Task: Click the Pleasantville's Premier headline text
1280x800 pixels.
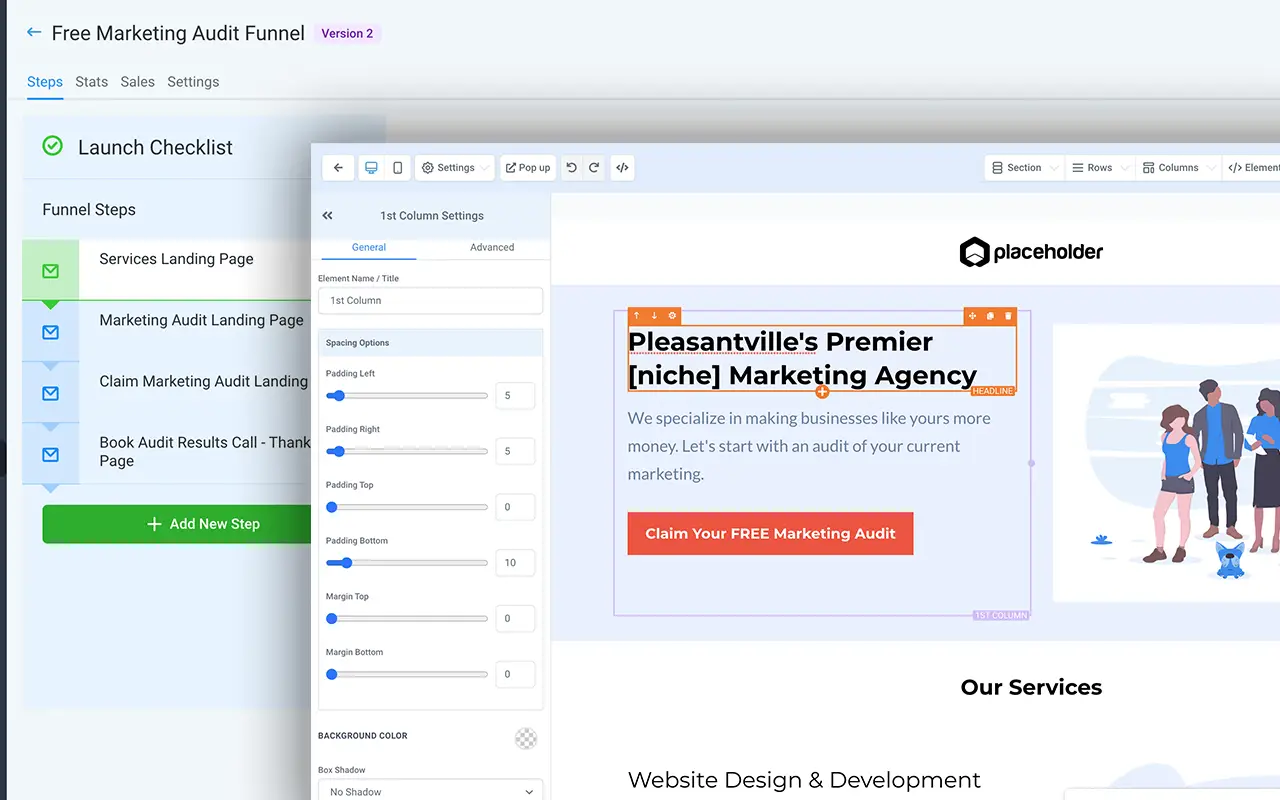Action: point(802,358)
